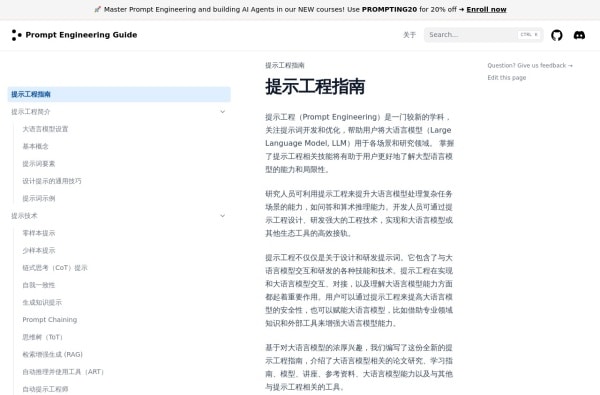Go to 生成知识提示 page
The height and width of the screenshot is (395, 600).
point(42,303)
